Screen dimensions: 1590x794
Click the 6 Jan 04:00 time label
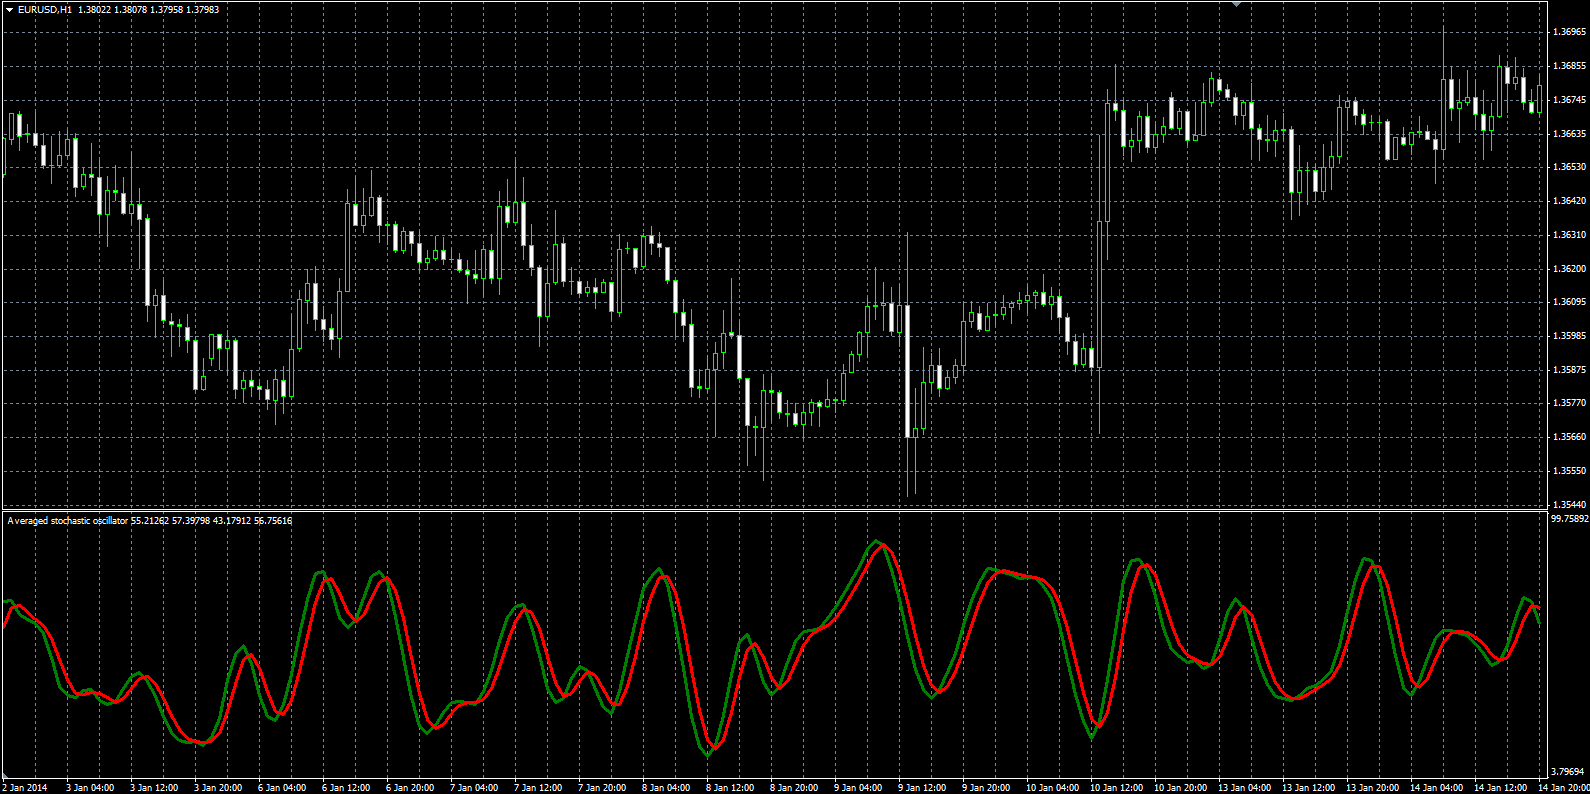(282, 788)
